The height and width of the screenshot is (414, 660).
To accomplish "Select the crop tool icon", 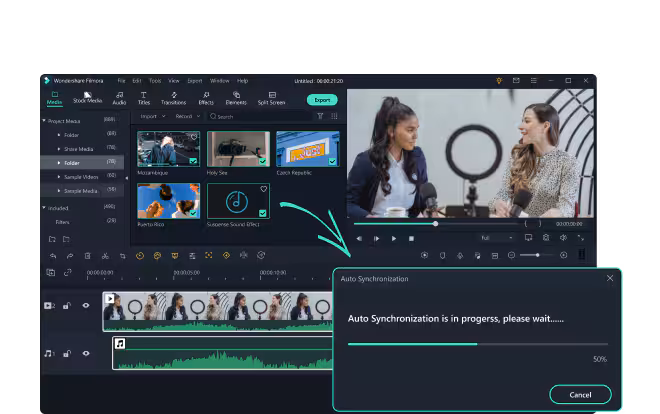I will 122,256.
